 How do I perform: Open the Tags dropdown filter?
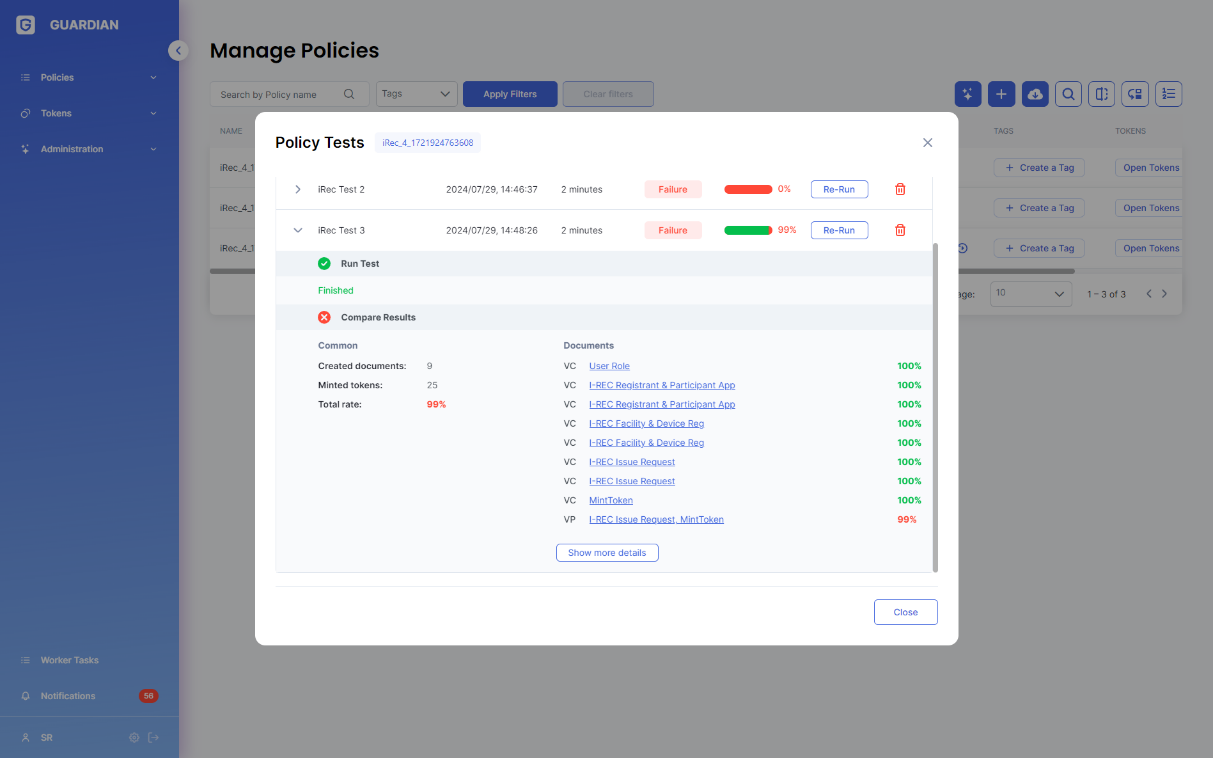(417, 94)
